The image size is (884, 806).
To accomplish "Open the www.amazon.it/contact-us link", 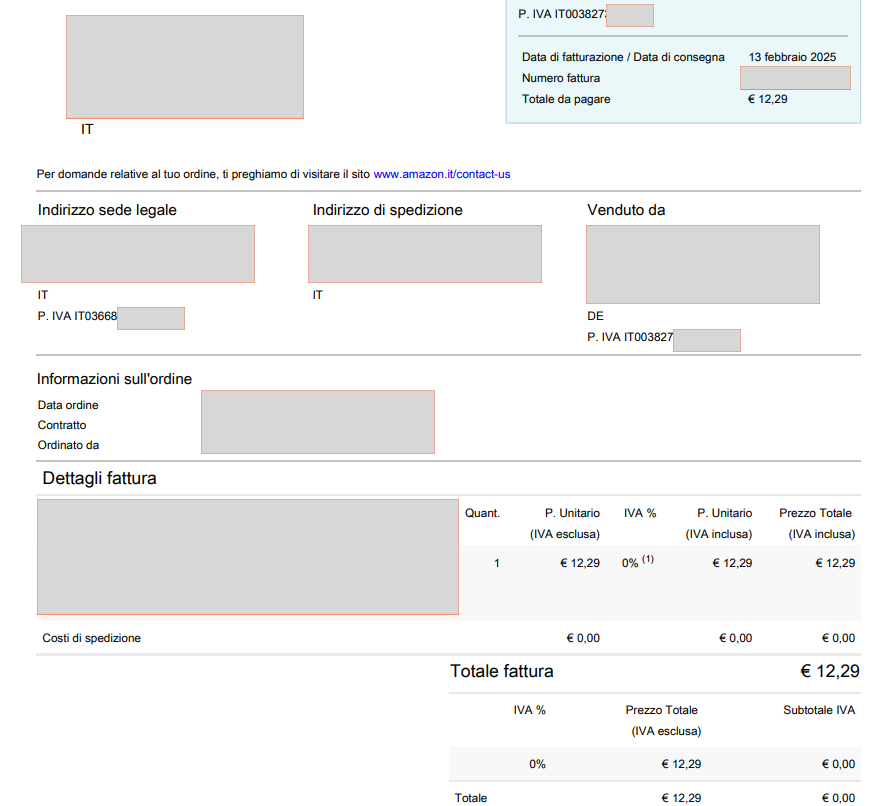I will pos(441,174).
